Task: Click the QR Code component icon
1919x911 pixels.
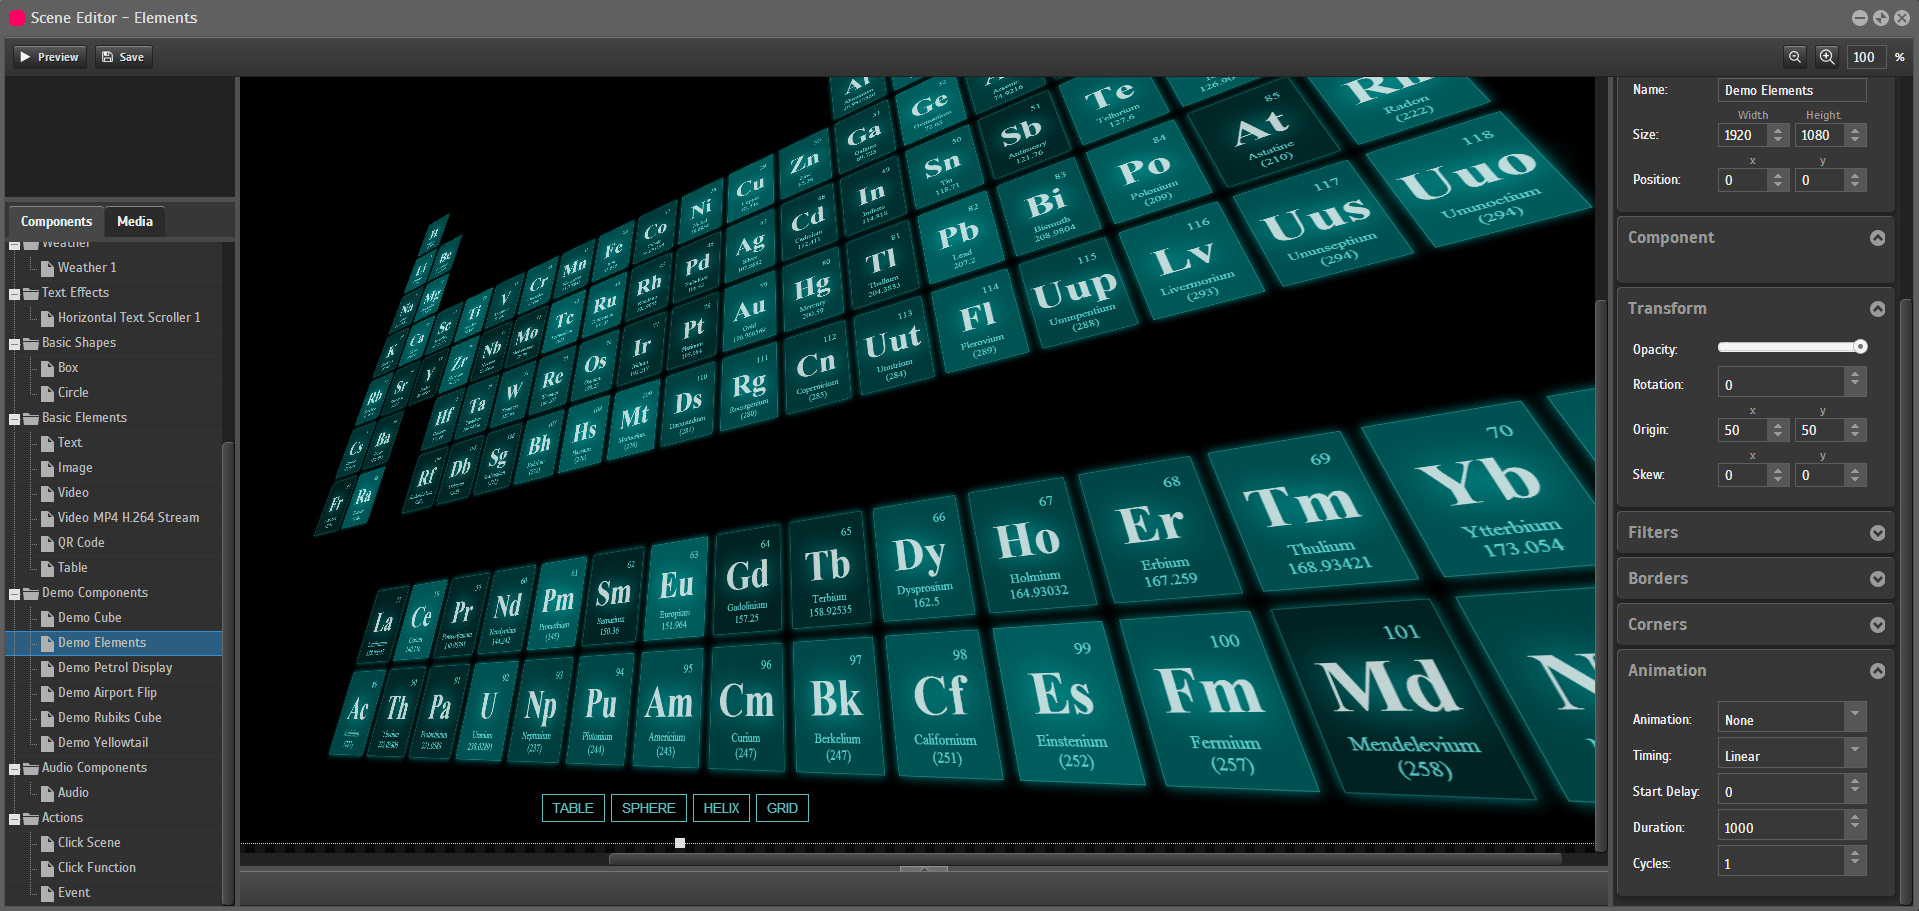Action: pyautogui.click(x=47, y=543)
